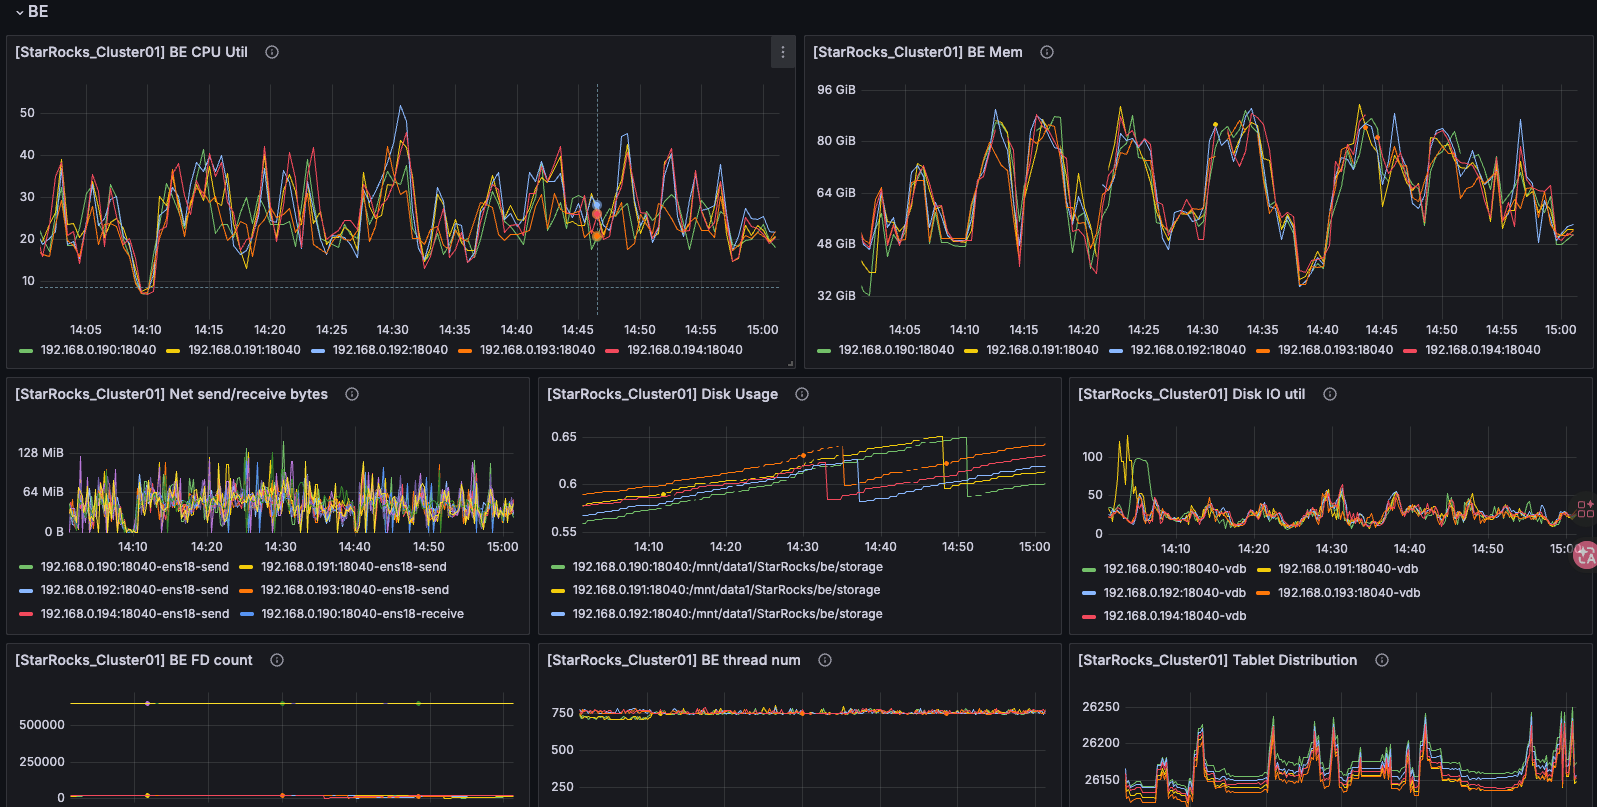Click the BE Mem panel title
This screenshot has width=1597, height=807.
coord(917,52)
